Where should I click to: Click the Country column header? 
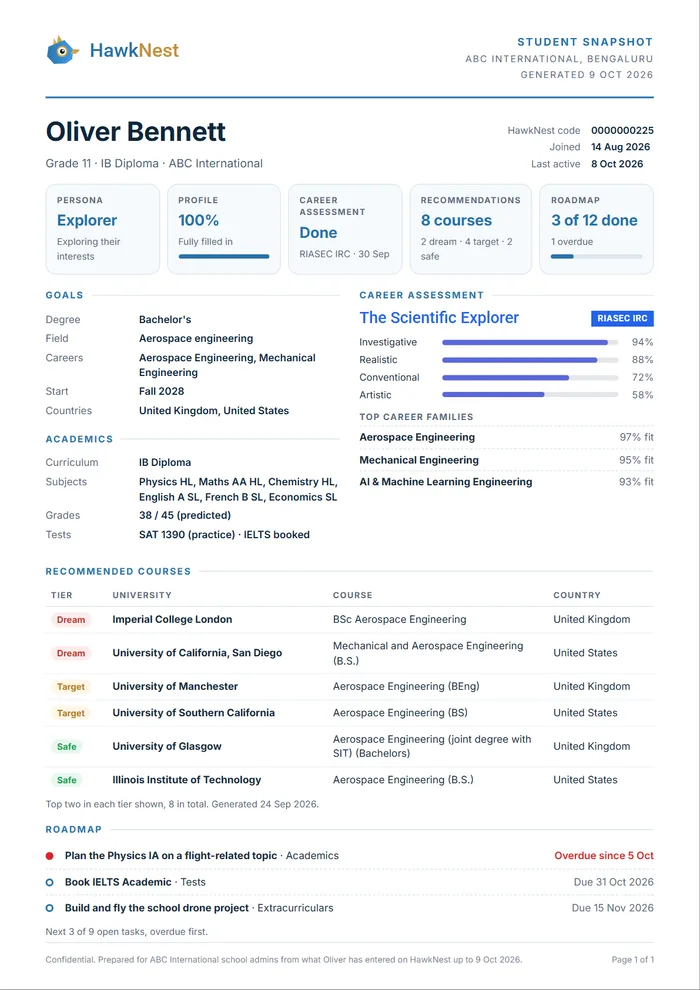pyautogui.click(x=577, y=595)
